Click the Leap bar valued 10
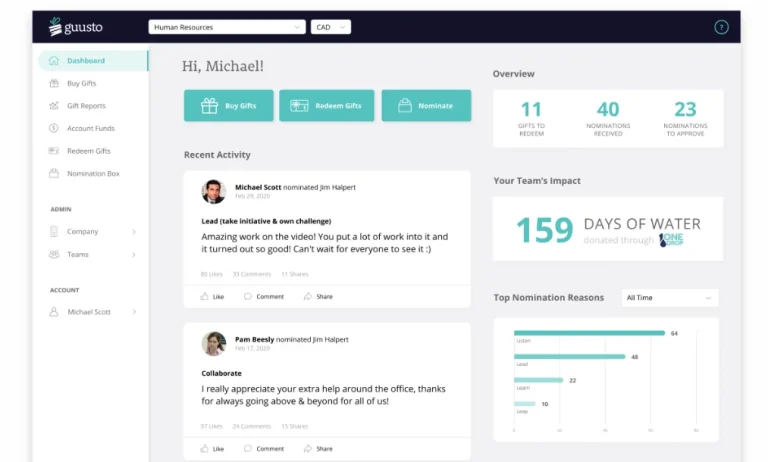 tap(525, 404)
